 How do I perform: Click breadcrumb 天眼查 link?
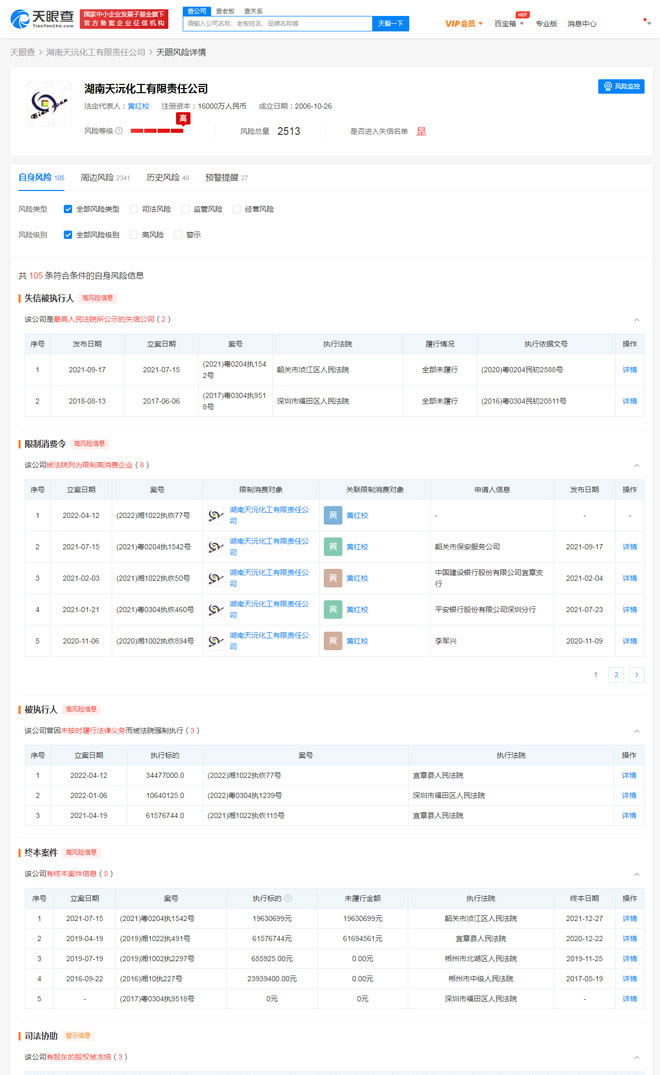23,52
